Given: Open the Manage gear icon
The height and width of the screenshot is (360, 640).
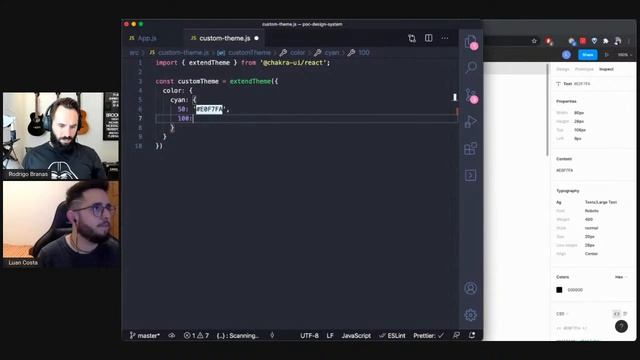Looking at the screenshot, I should coord(471,315).
